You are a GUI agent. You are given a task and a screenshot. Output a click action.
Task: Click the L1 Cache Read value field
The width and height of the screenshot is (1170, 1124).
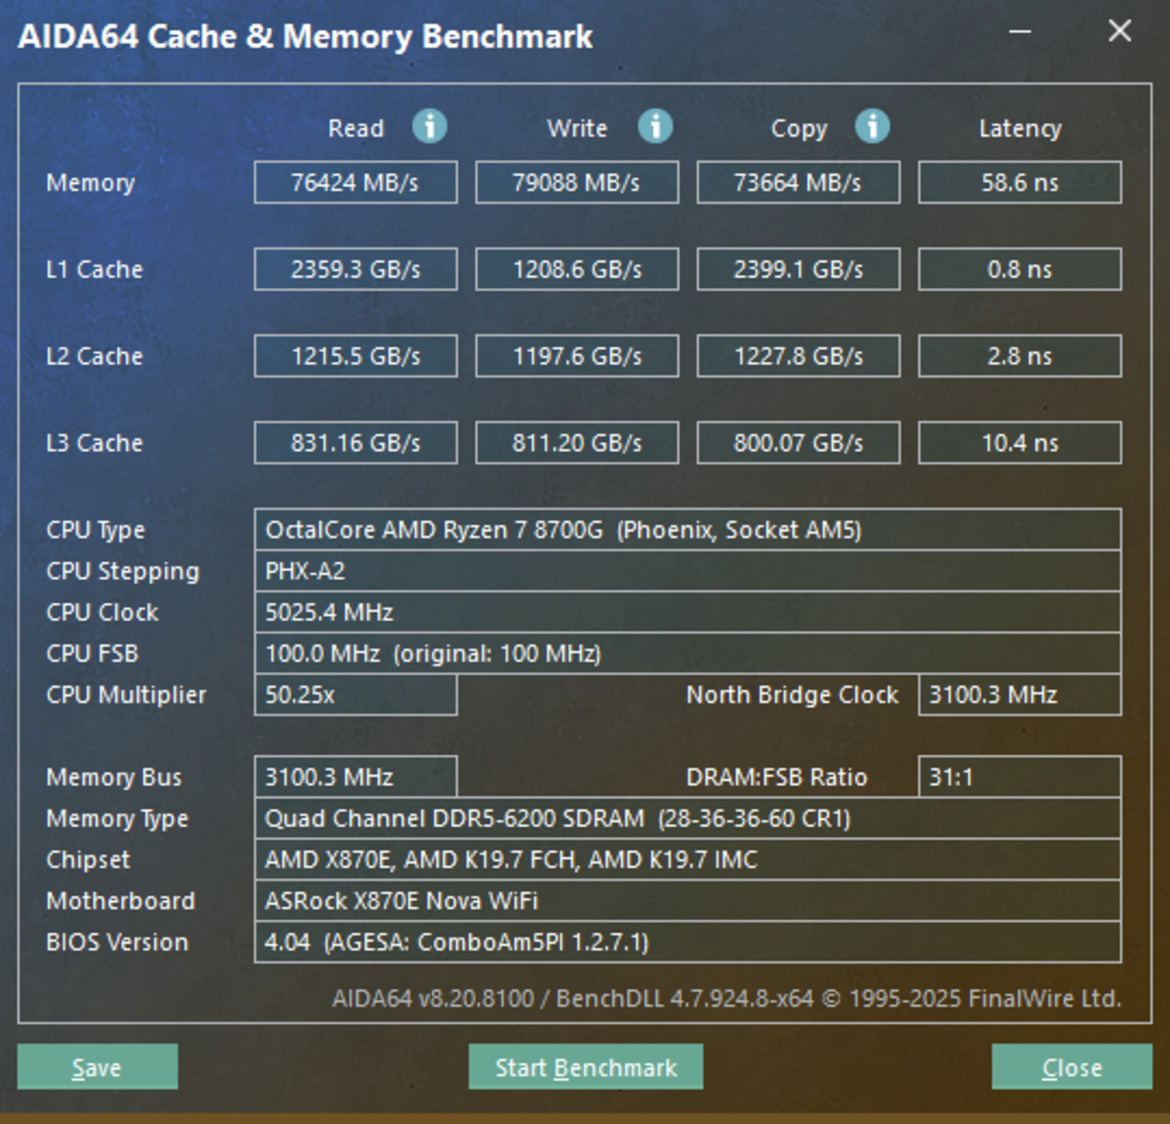355,268
